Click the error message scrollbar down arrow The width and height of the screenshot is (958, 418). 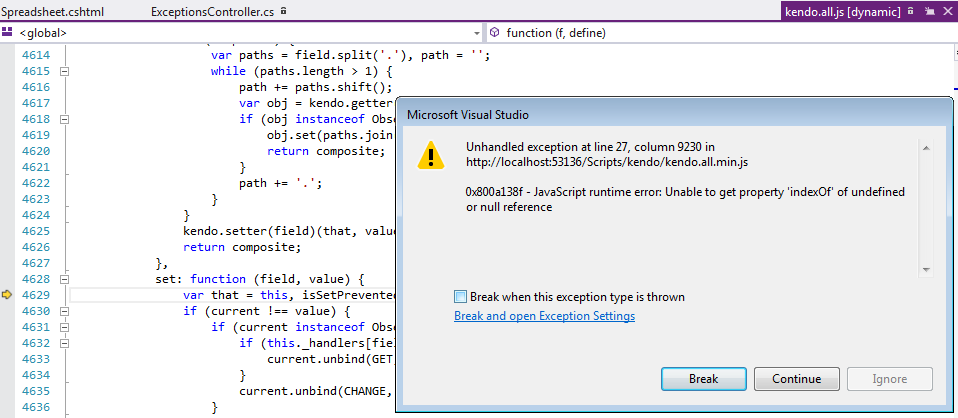pyautogui.click(x=927, y=269)
